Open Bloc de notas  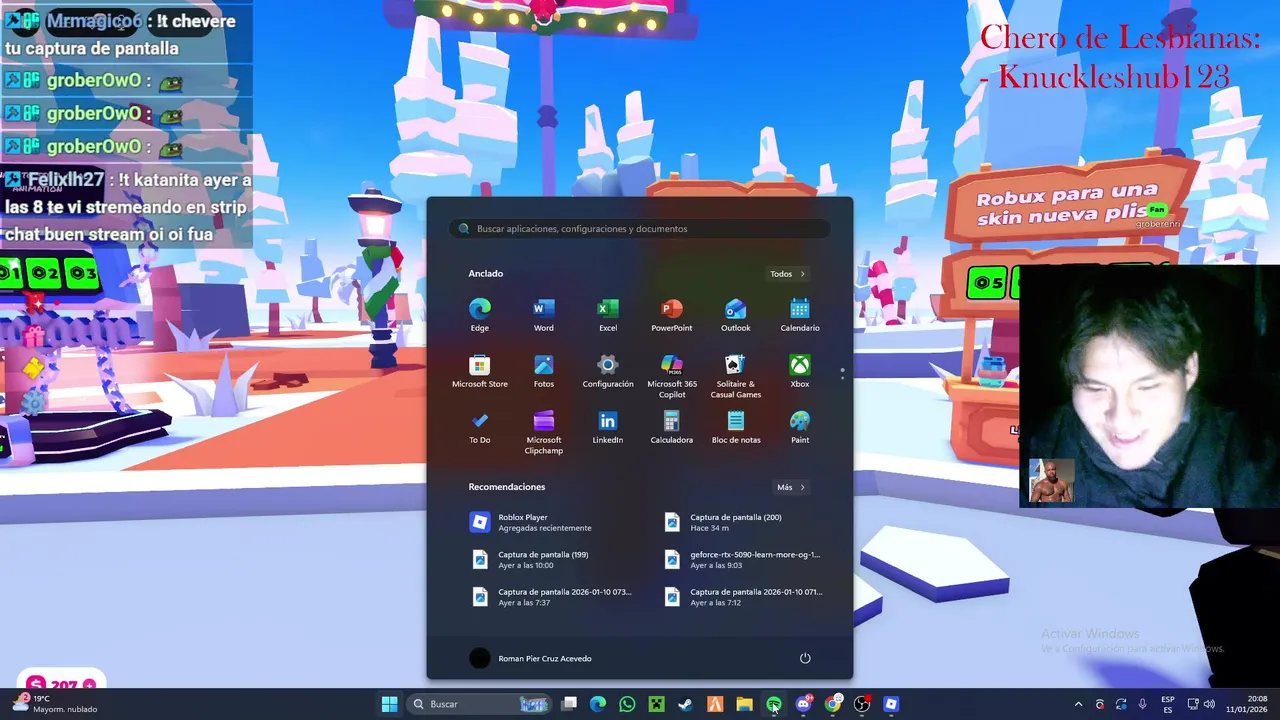[736, 426]
